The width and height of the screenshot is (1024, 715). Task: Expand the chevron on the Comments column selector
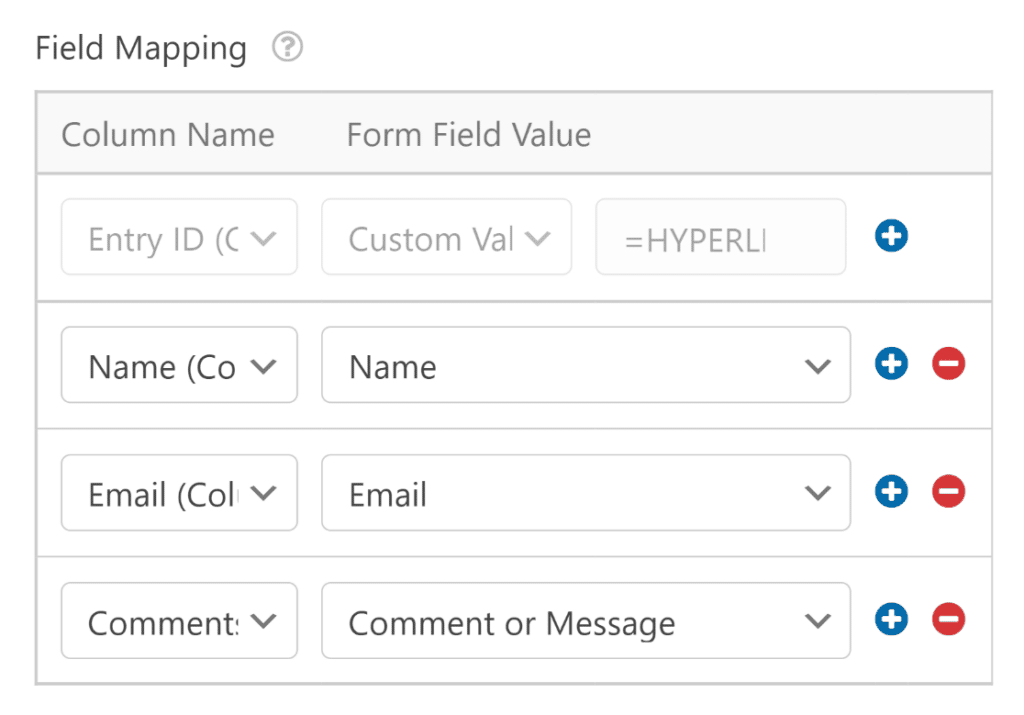pyautogui.click(x=263, y=620)
